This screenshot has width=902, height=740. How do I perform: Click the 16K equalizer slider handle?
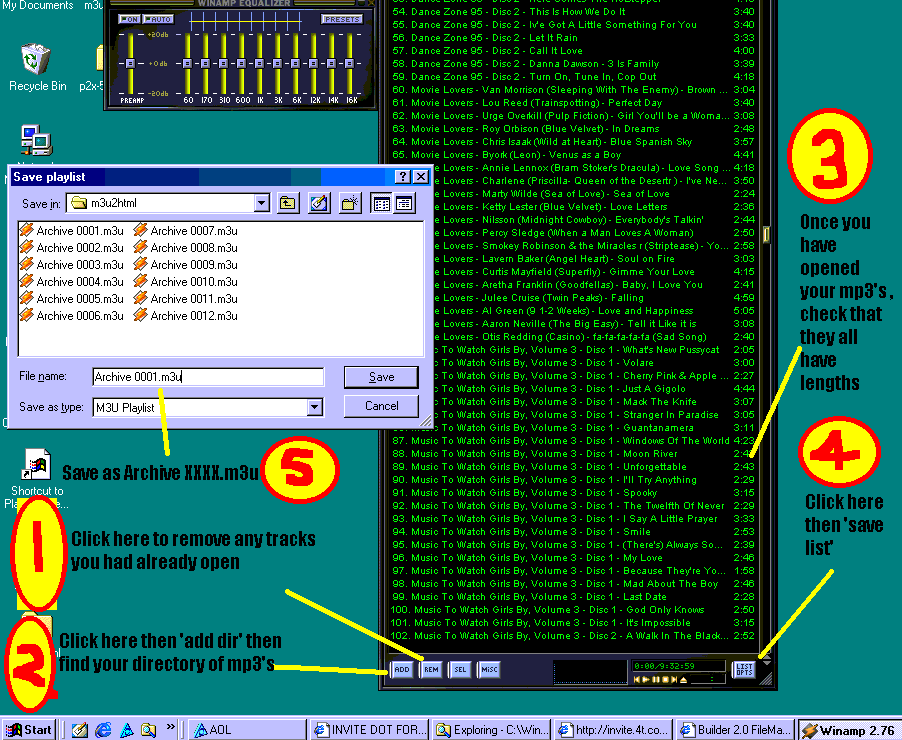pos(349,63)
